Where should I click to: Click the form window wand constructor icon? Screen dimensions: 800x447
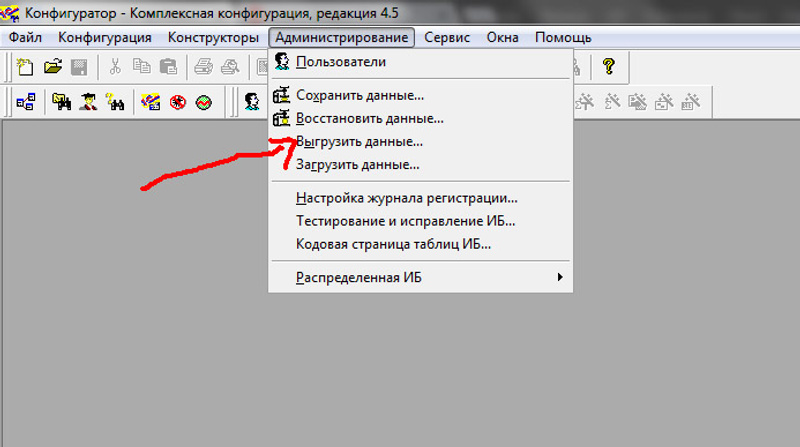[664, 102]
